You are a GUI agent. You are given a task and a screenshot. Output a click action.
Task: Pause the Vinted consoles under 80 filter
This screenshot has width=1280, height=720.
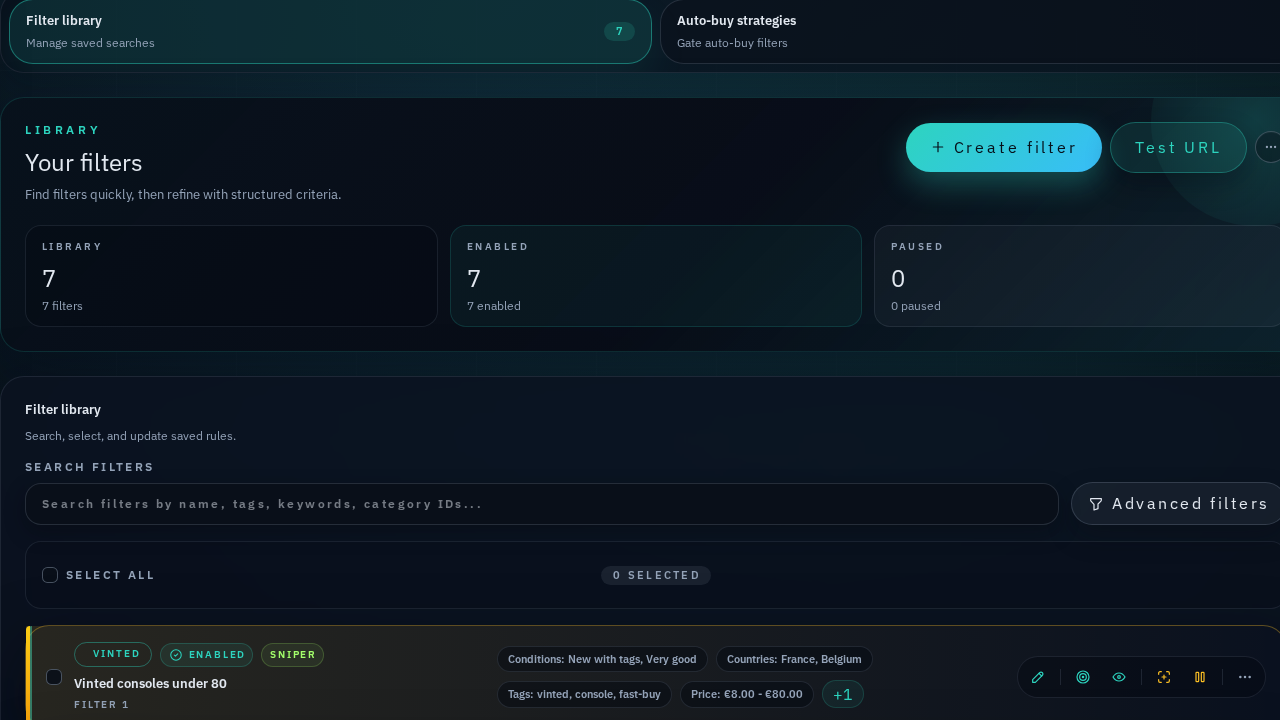[1200, 677]
